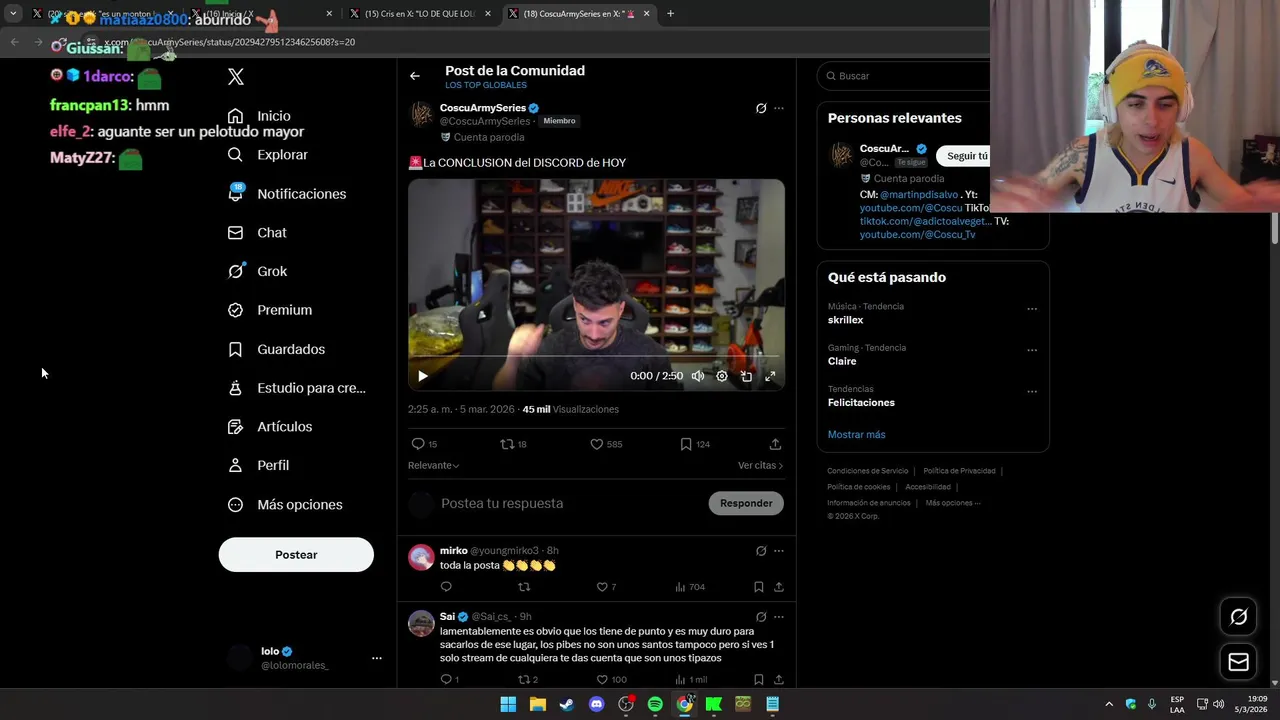Screen dimensions: 1280x720
Task: Open LOS TOP GLOBALES community link
Action: [x=486, y=85]
